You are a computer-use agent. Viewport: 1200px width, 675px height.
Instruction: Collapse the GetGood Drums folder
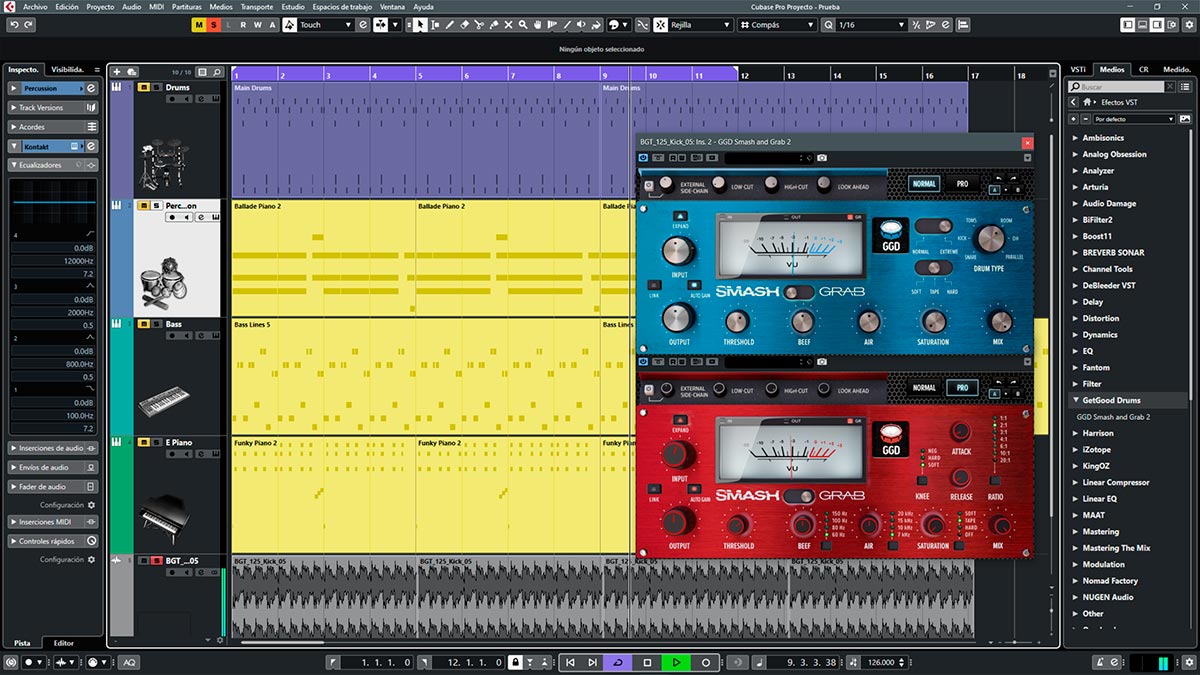coord(1075,400)
